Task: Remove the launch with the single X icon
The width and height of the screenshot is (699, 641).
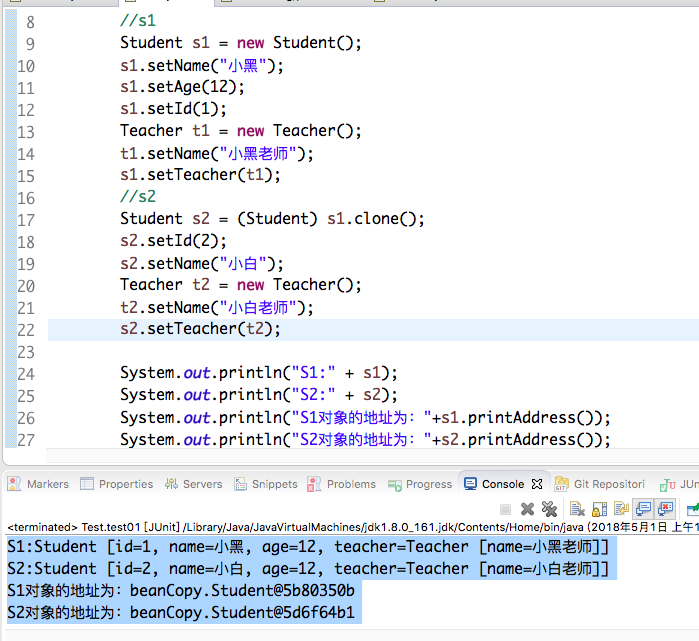Action: 527,509
